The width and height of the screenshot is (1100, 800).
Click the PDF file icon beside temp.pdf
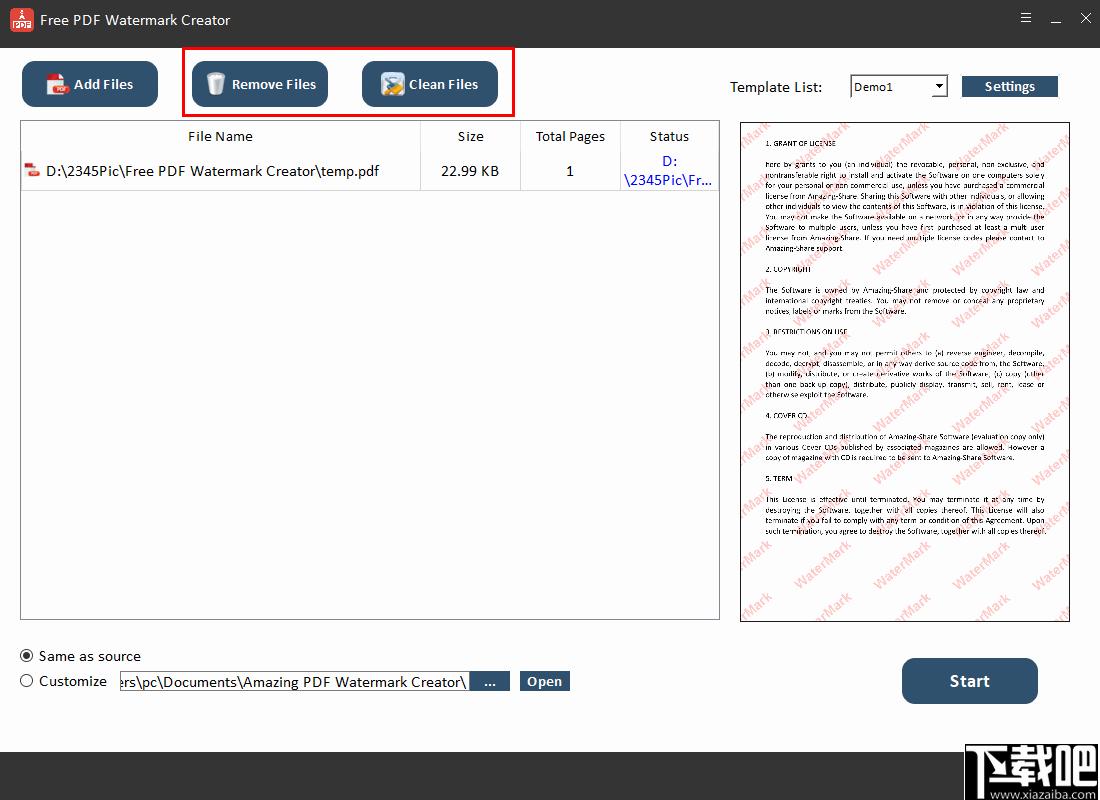click(32, 171)
